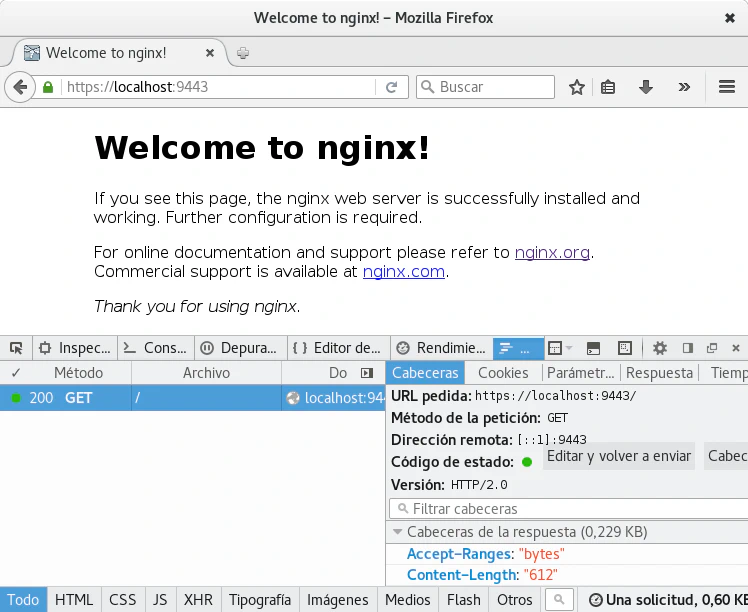
Task: Switch to the Cookies tab
Action: click(x=503, y=373)
